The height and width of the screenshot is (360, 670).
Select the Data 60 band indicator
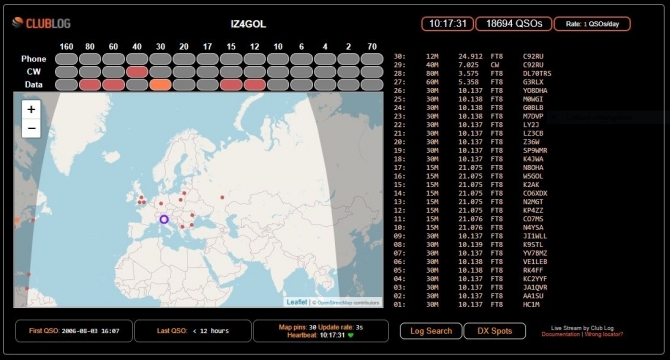click(113, 85)
